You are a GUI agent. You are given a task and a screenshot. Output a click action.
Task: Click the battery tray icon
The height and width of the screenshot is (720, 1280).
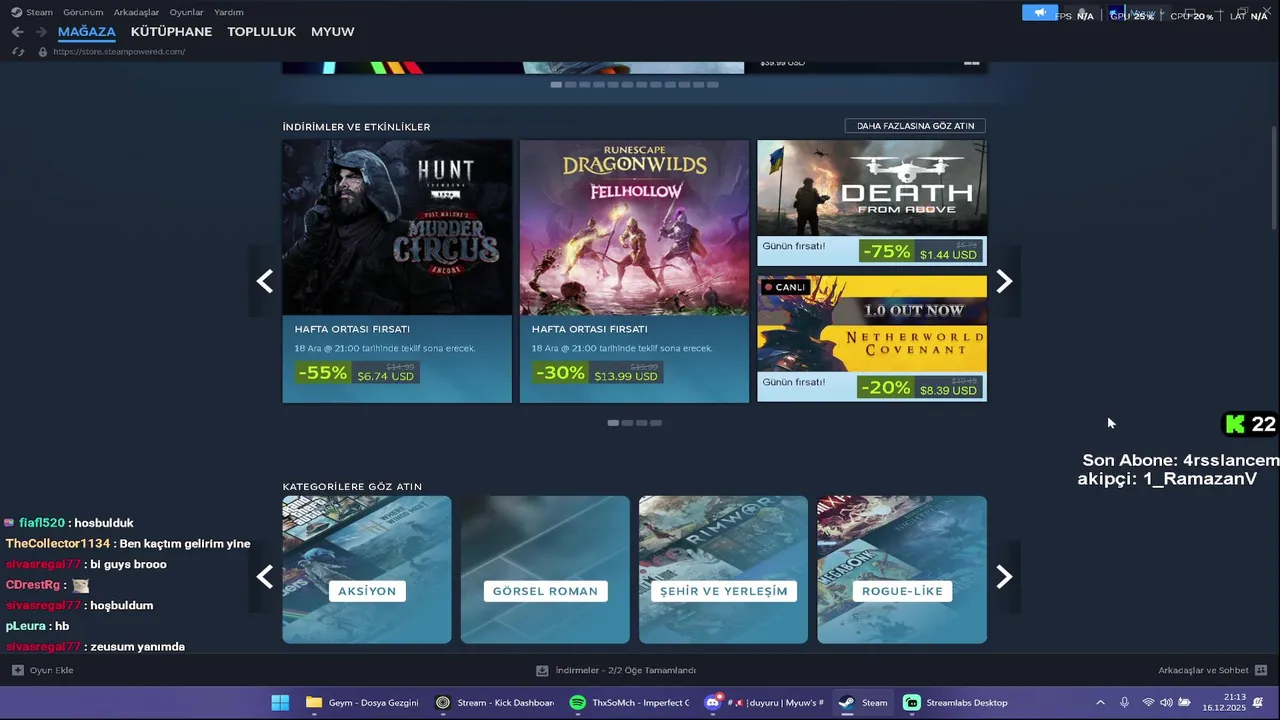pyautogui.click(x=1184, y=703)
